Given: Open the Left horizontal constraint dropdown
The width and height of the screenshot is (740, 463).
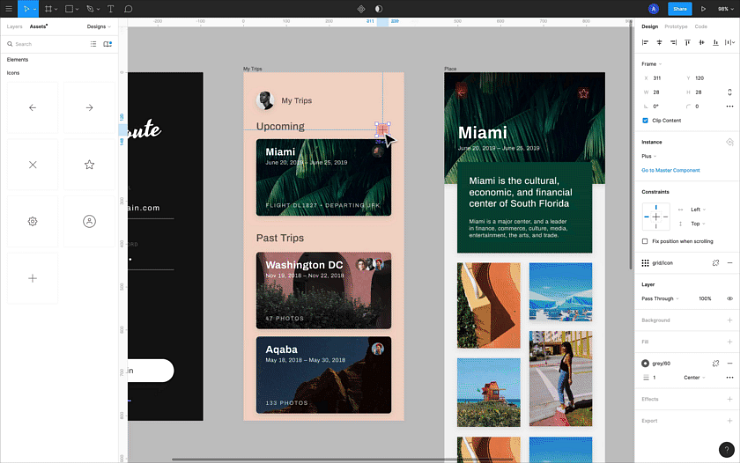Looking at the screenshot, I should (x=697, y=209).
